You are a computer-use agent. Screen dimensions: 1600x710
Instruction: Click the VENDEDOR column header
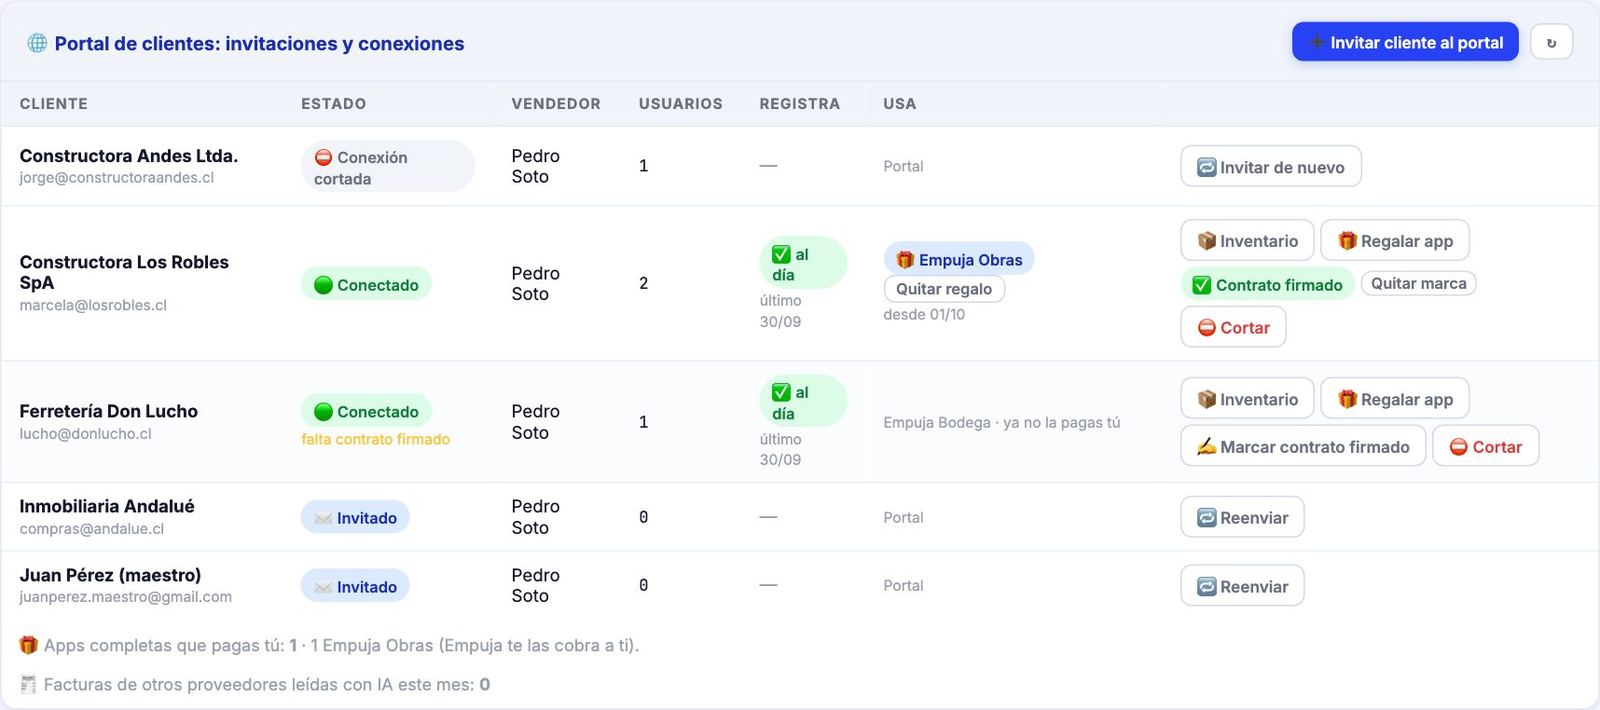point(556,104)
